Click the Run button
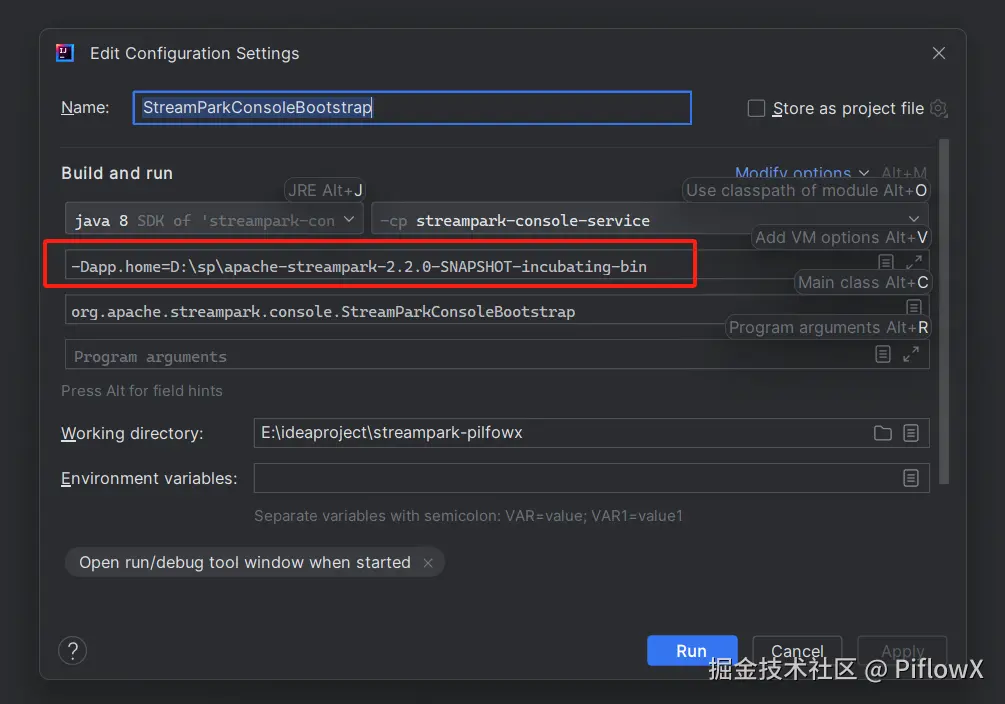 [x=692, y=651]
